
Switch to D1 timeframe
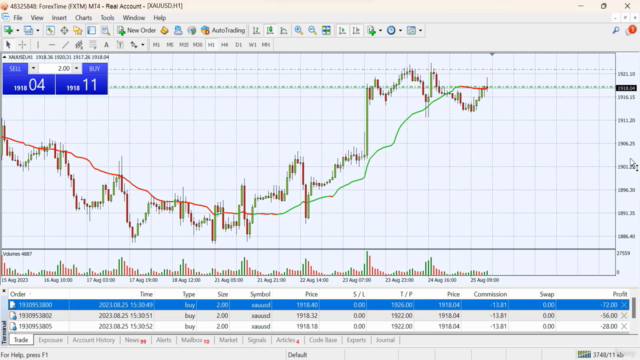click(239, 45)
